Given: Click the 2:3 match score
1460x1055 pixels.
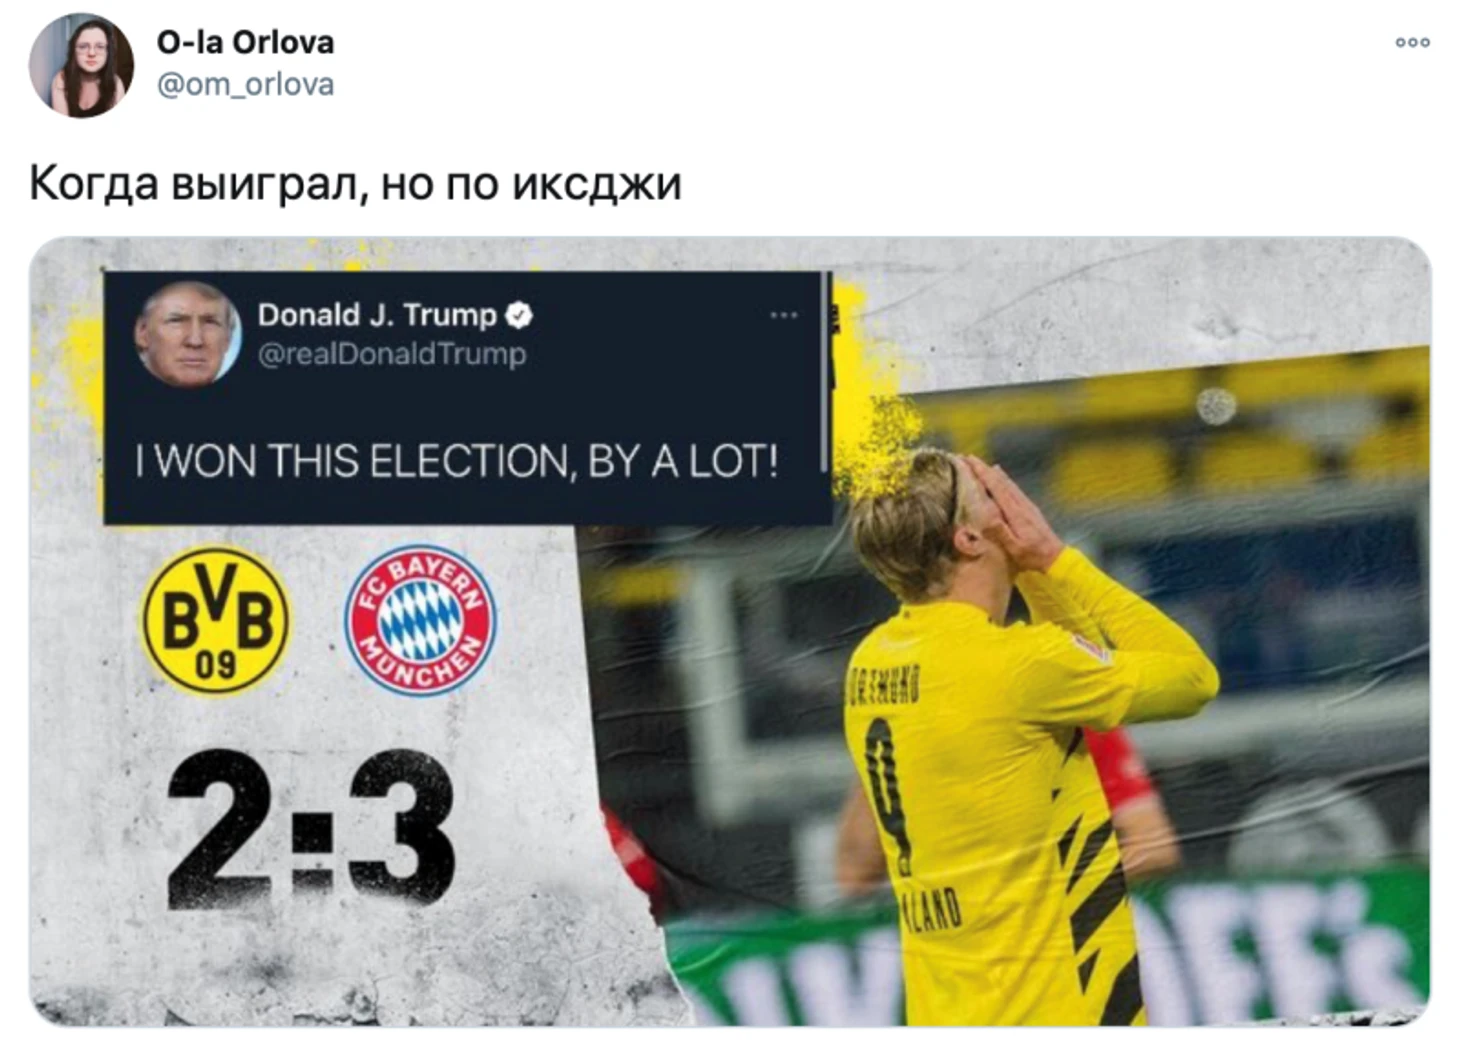Looking at the screenshot, I should pyautogui.click(x=311, y=829).
